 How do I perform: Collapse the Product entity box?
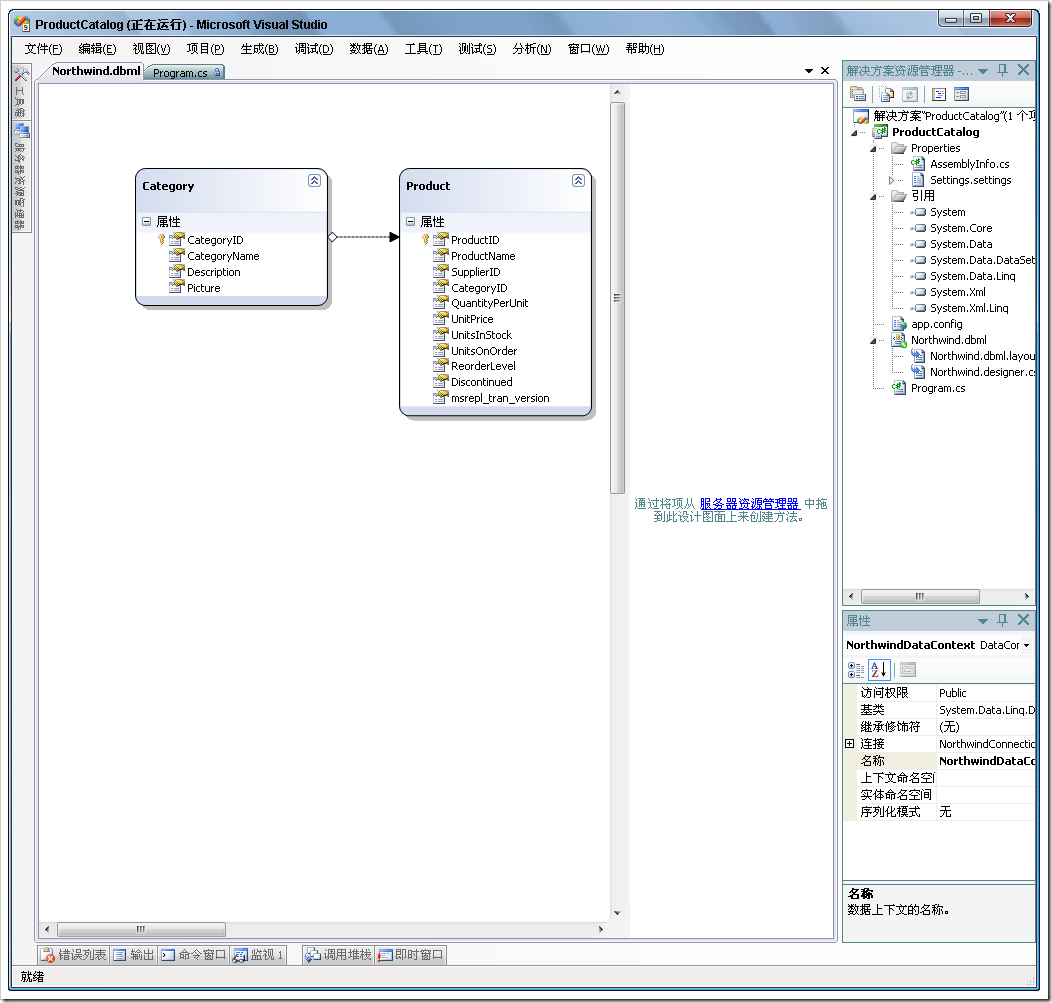[578, 180]
